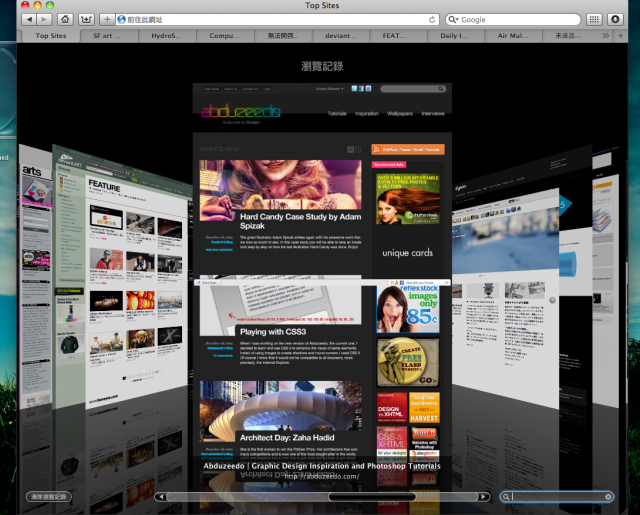Switch to the SF art tab
The image size is (640, 515).
point(107,36)
